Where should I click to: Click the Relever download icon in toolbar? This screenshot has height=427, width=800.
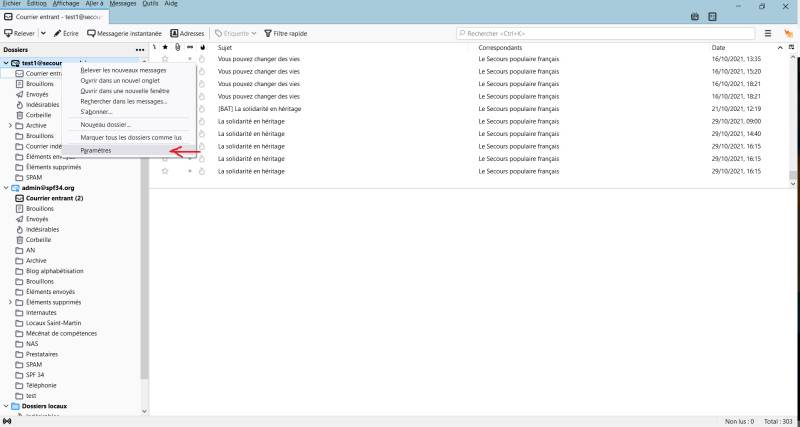point(8,33)
